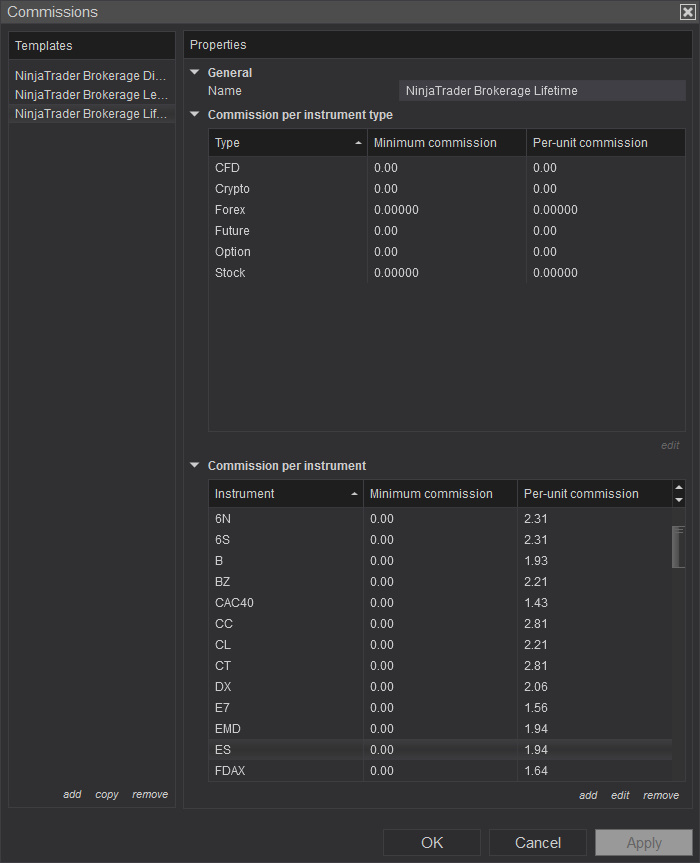Click the 1.64 per-unit commission for FDAX
This screenshot has height=863, width=700.
(535, 771)
